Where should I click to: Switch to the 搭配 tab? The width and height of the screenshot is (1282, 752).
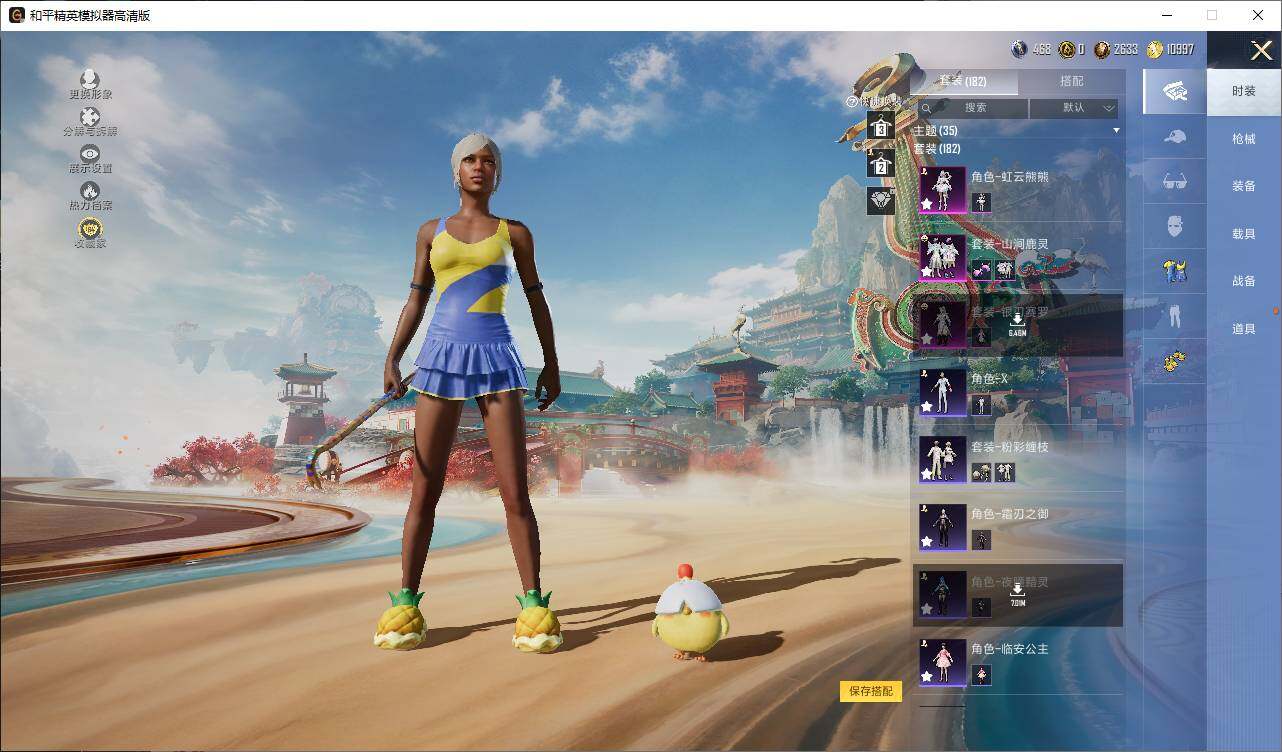[x=1071, y=81]
